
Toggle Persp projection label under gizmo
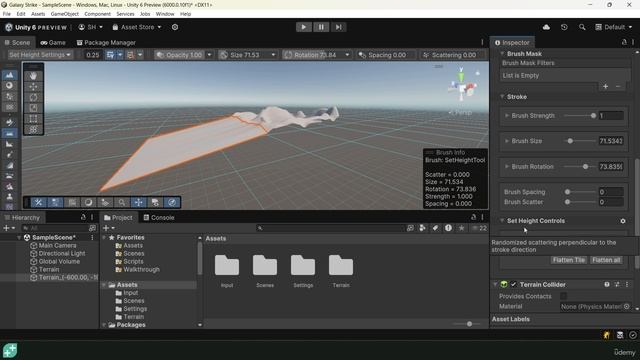460,113
